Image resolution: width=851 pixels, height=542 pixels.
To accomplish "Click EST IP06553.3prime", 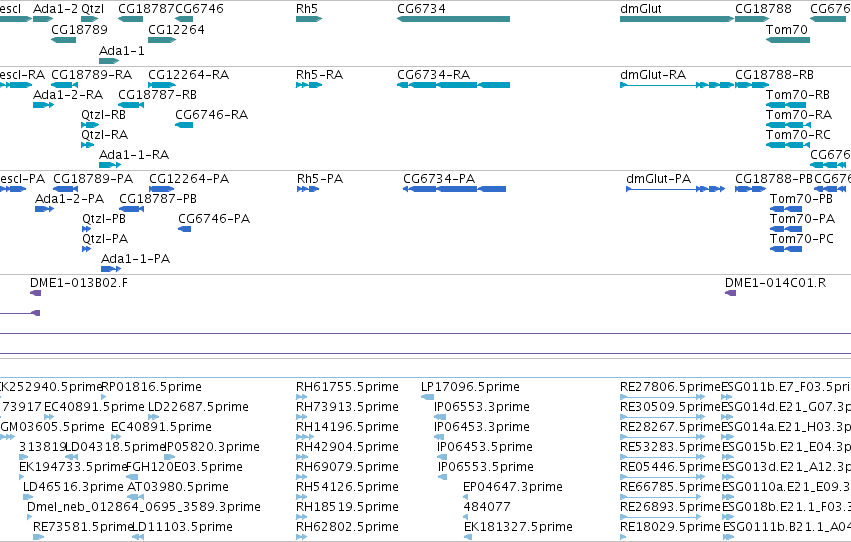I will pyautogui.click(x=440, y=417).
